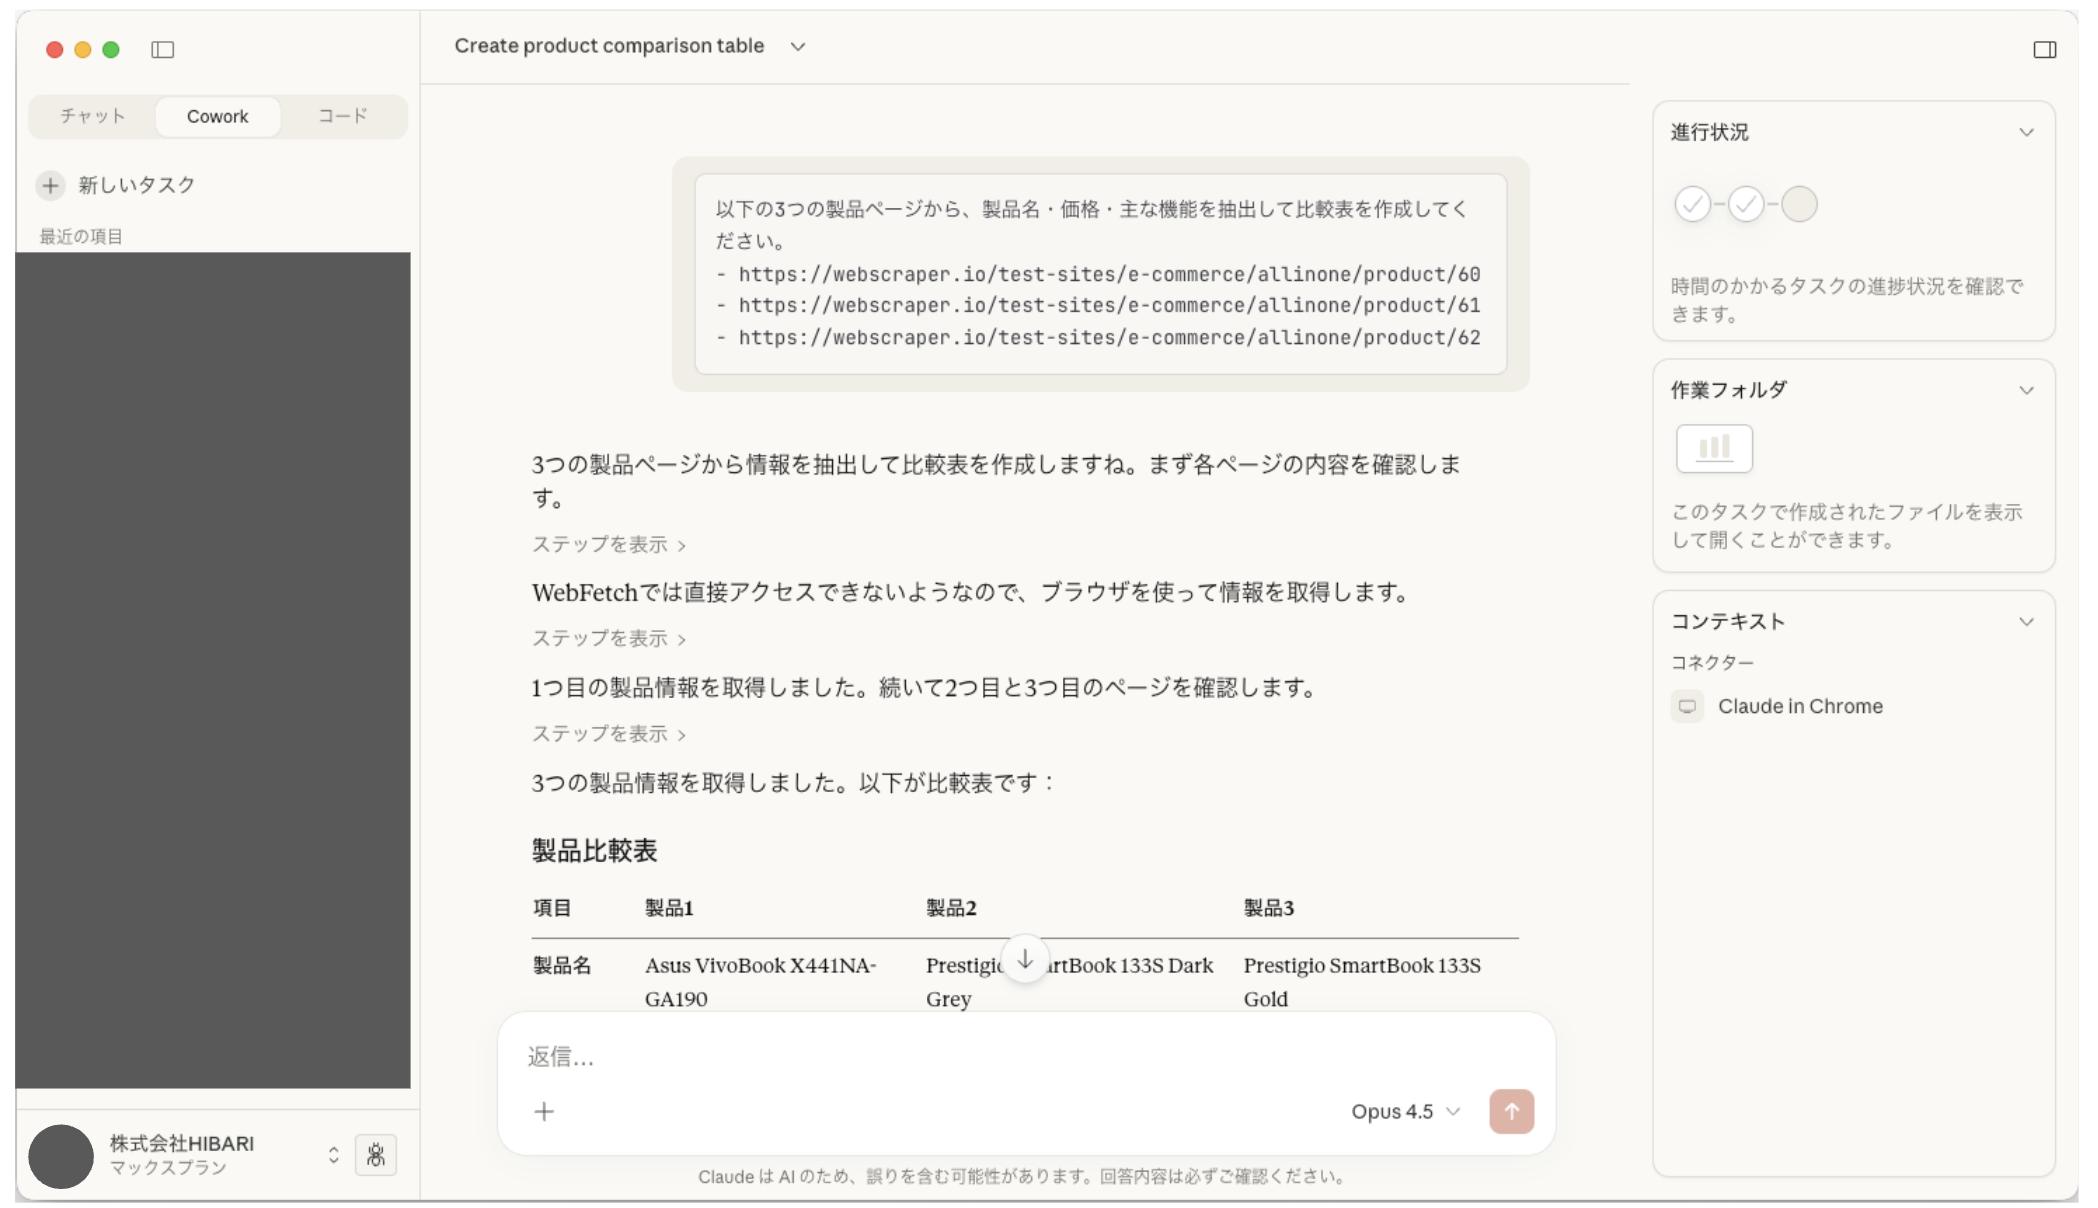The image size is (2098, 1208).
Task: Toggle the sidebar visibility icon
Action: point(163,49)
